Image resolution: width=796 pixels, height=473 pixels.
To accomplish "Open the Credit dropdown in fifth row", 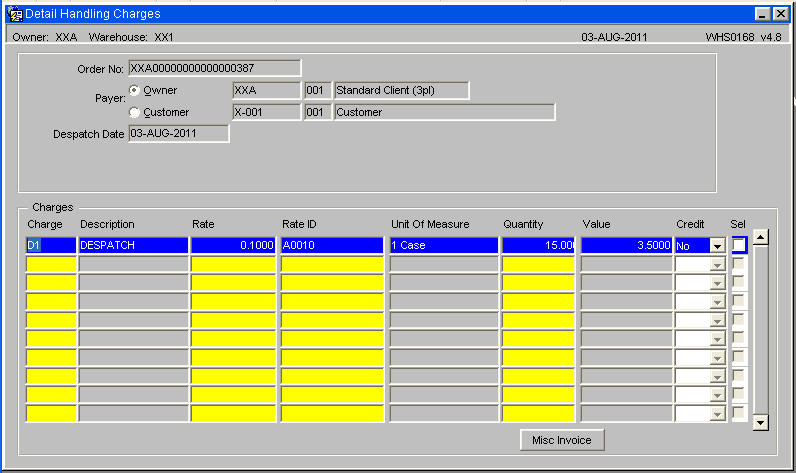I will [717, 321].
